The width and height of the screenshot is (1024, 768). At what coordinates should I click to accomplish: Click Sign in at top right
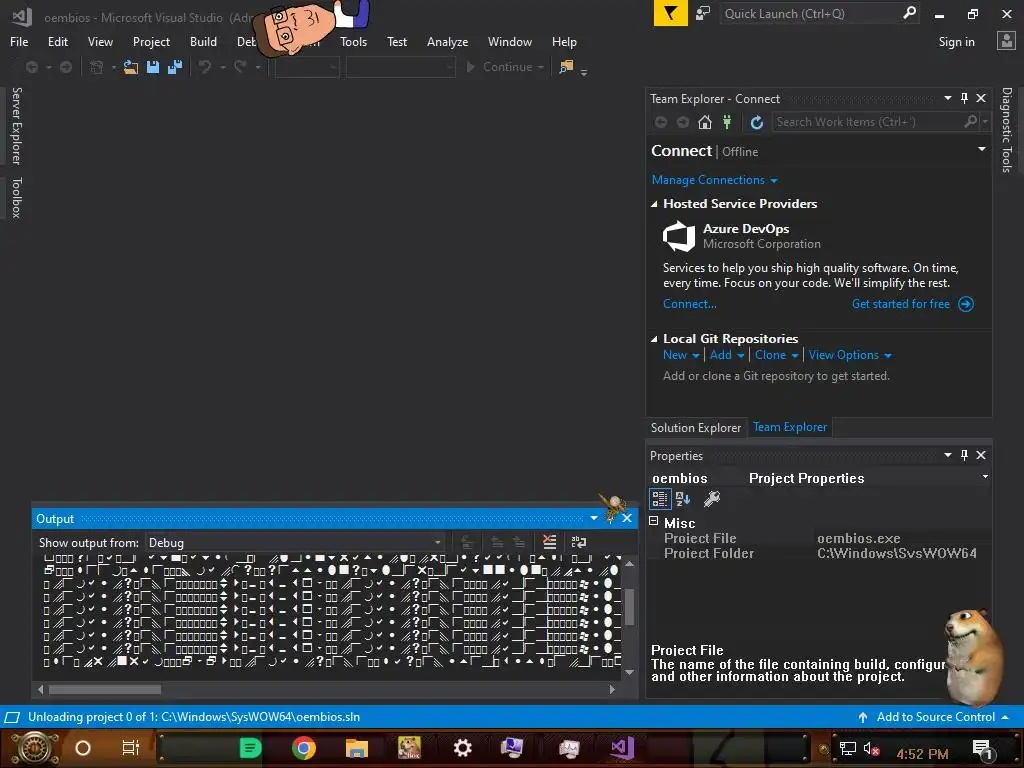956,42
